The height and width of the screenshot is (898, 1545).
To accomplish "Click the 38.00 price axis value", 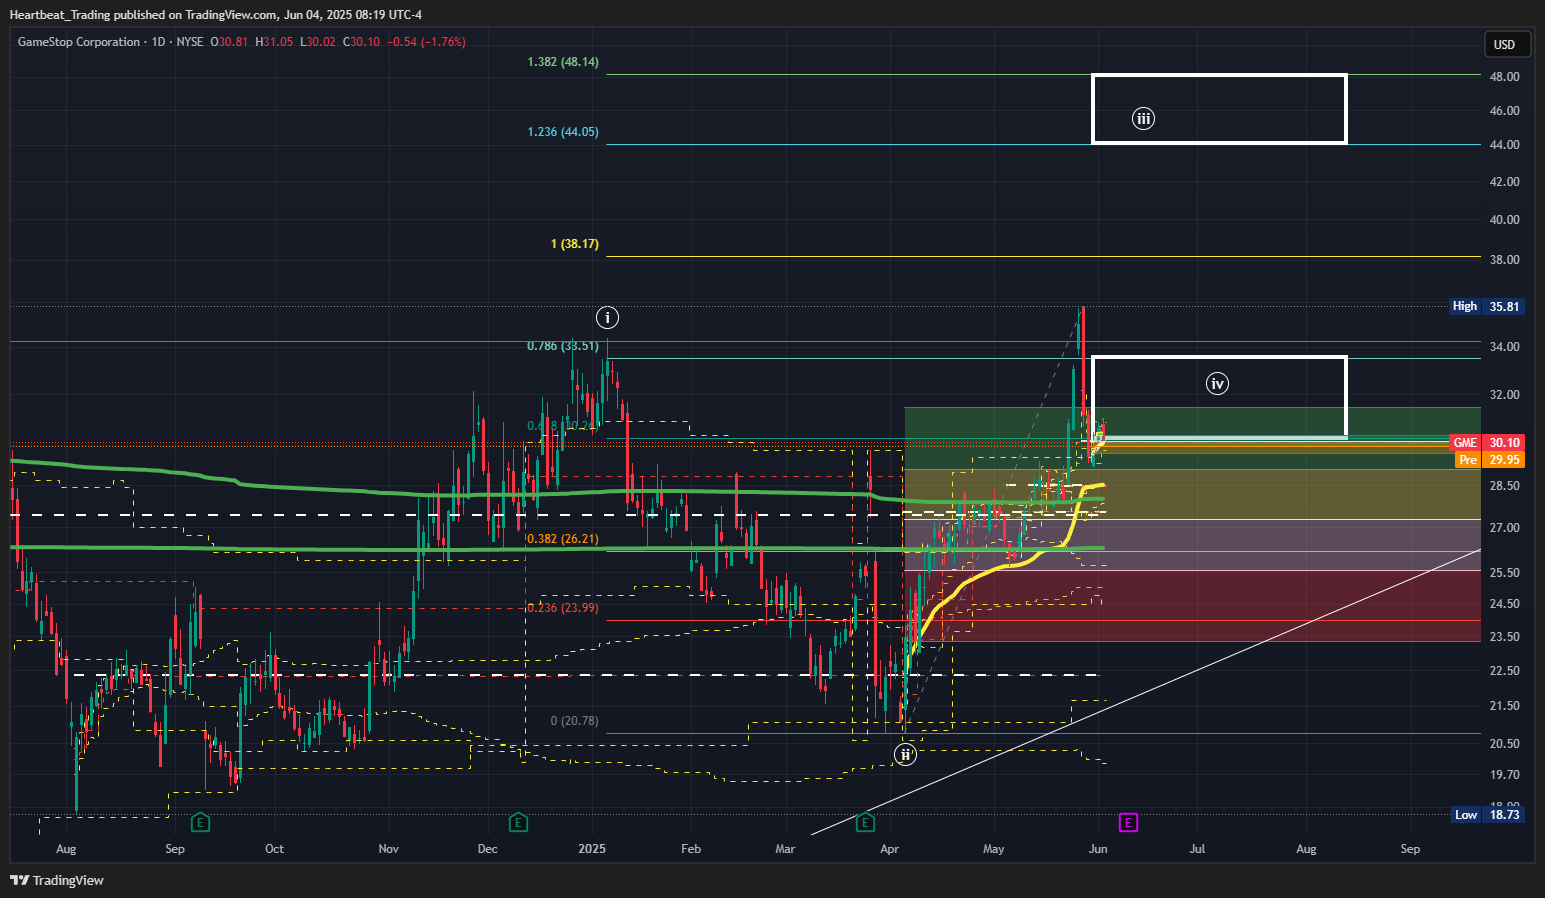I will pyautogui.click(x=1504, y=260).
